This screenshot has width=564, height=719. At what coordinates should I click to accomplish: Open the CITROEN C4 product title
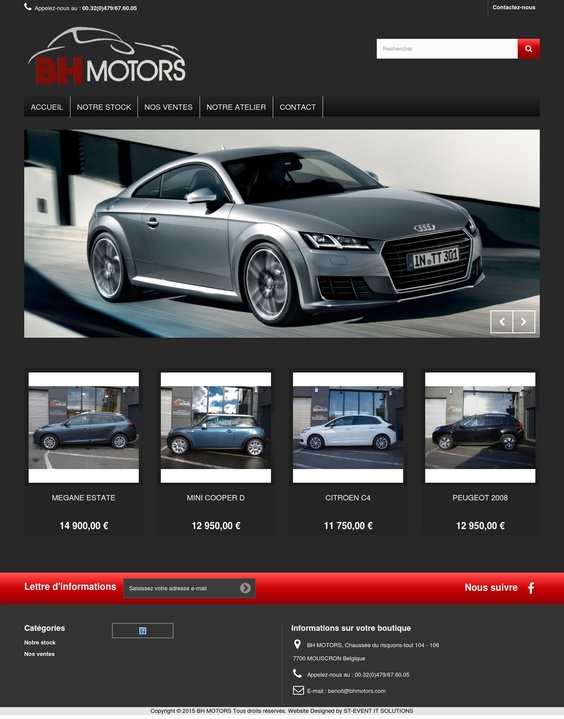pos(348,498)
